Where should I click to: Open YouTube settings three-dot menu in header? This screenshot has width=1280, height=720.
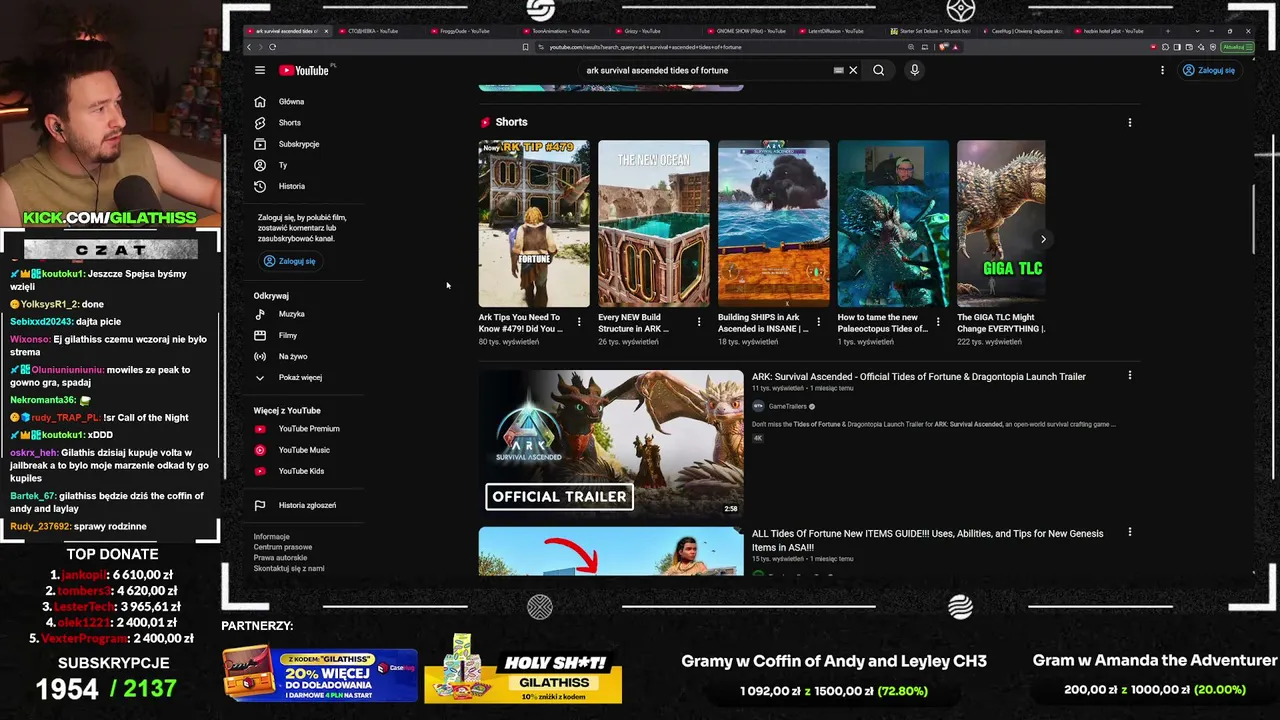tap(1162, 70)
